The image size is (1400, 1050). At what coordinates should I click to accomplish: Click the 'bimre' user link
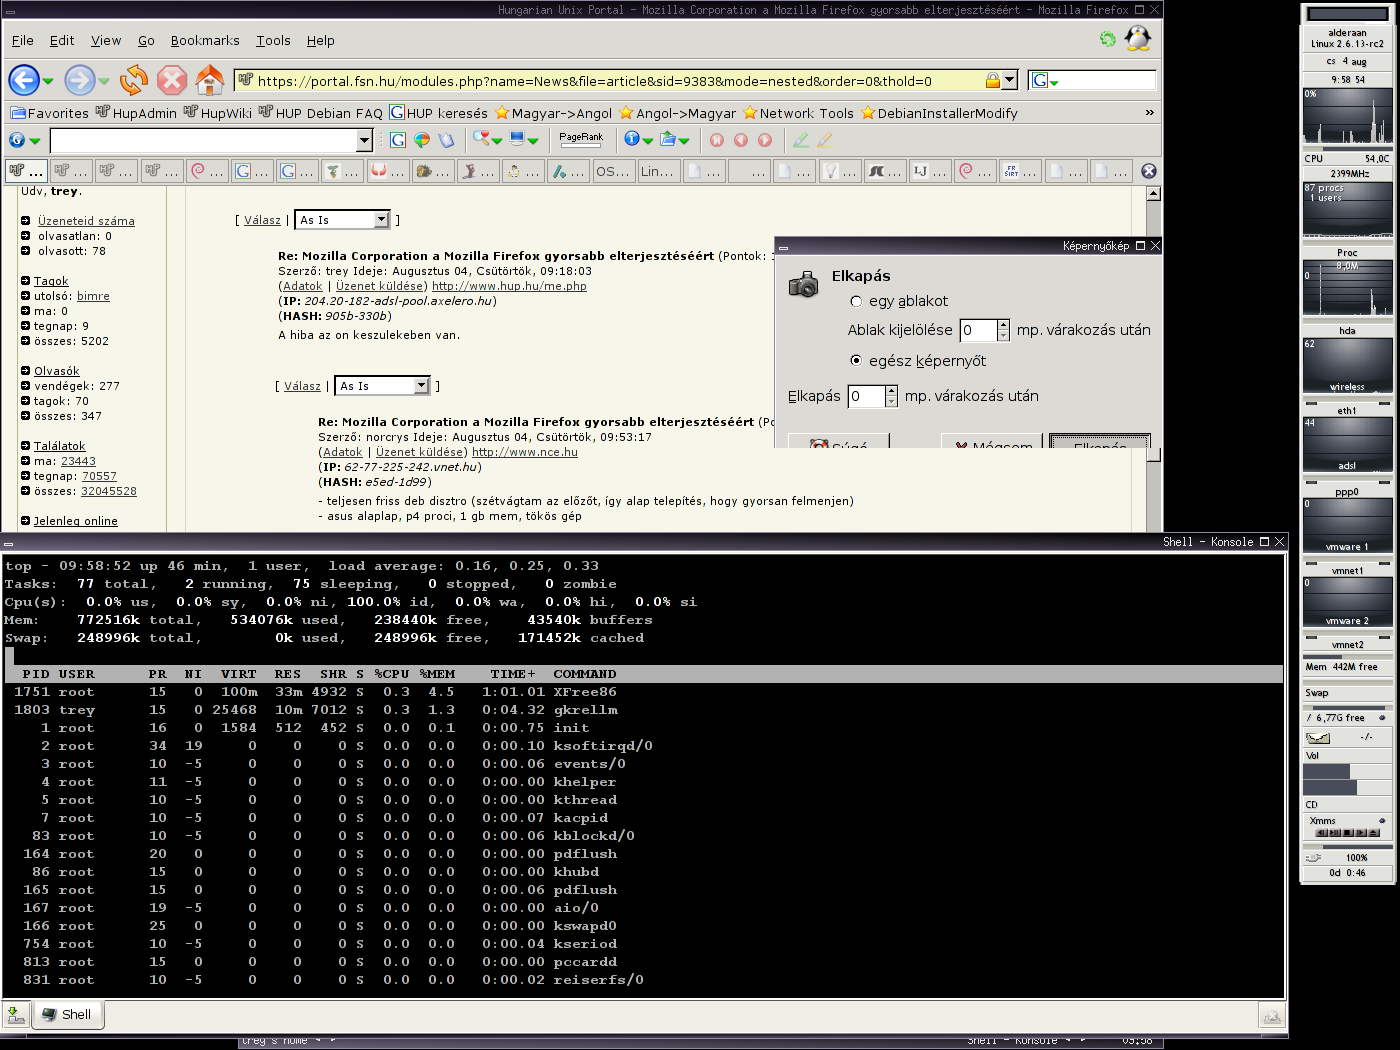click(x=93, y=296)
